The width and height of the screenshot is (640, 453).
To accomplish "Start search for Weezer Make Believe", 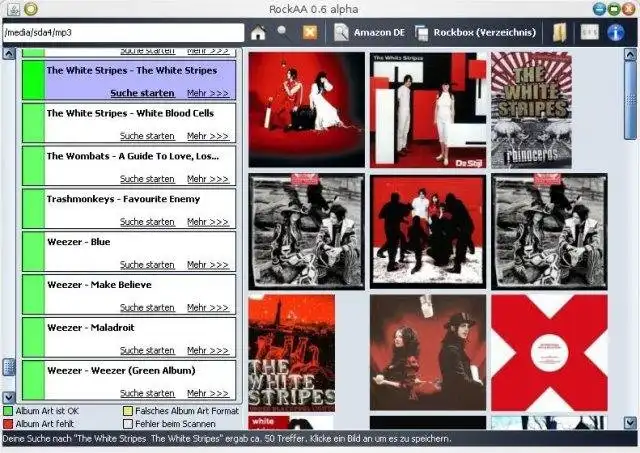I will coord(147,307).
